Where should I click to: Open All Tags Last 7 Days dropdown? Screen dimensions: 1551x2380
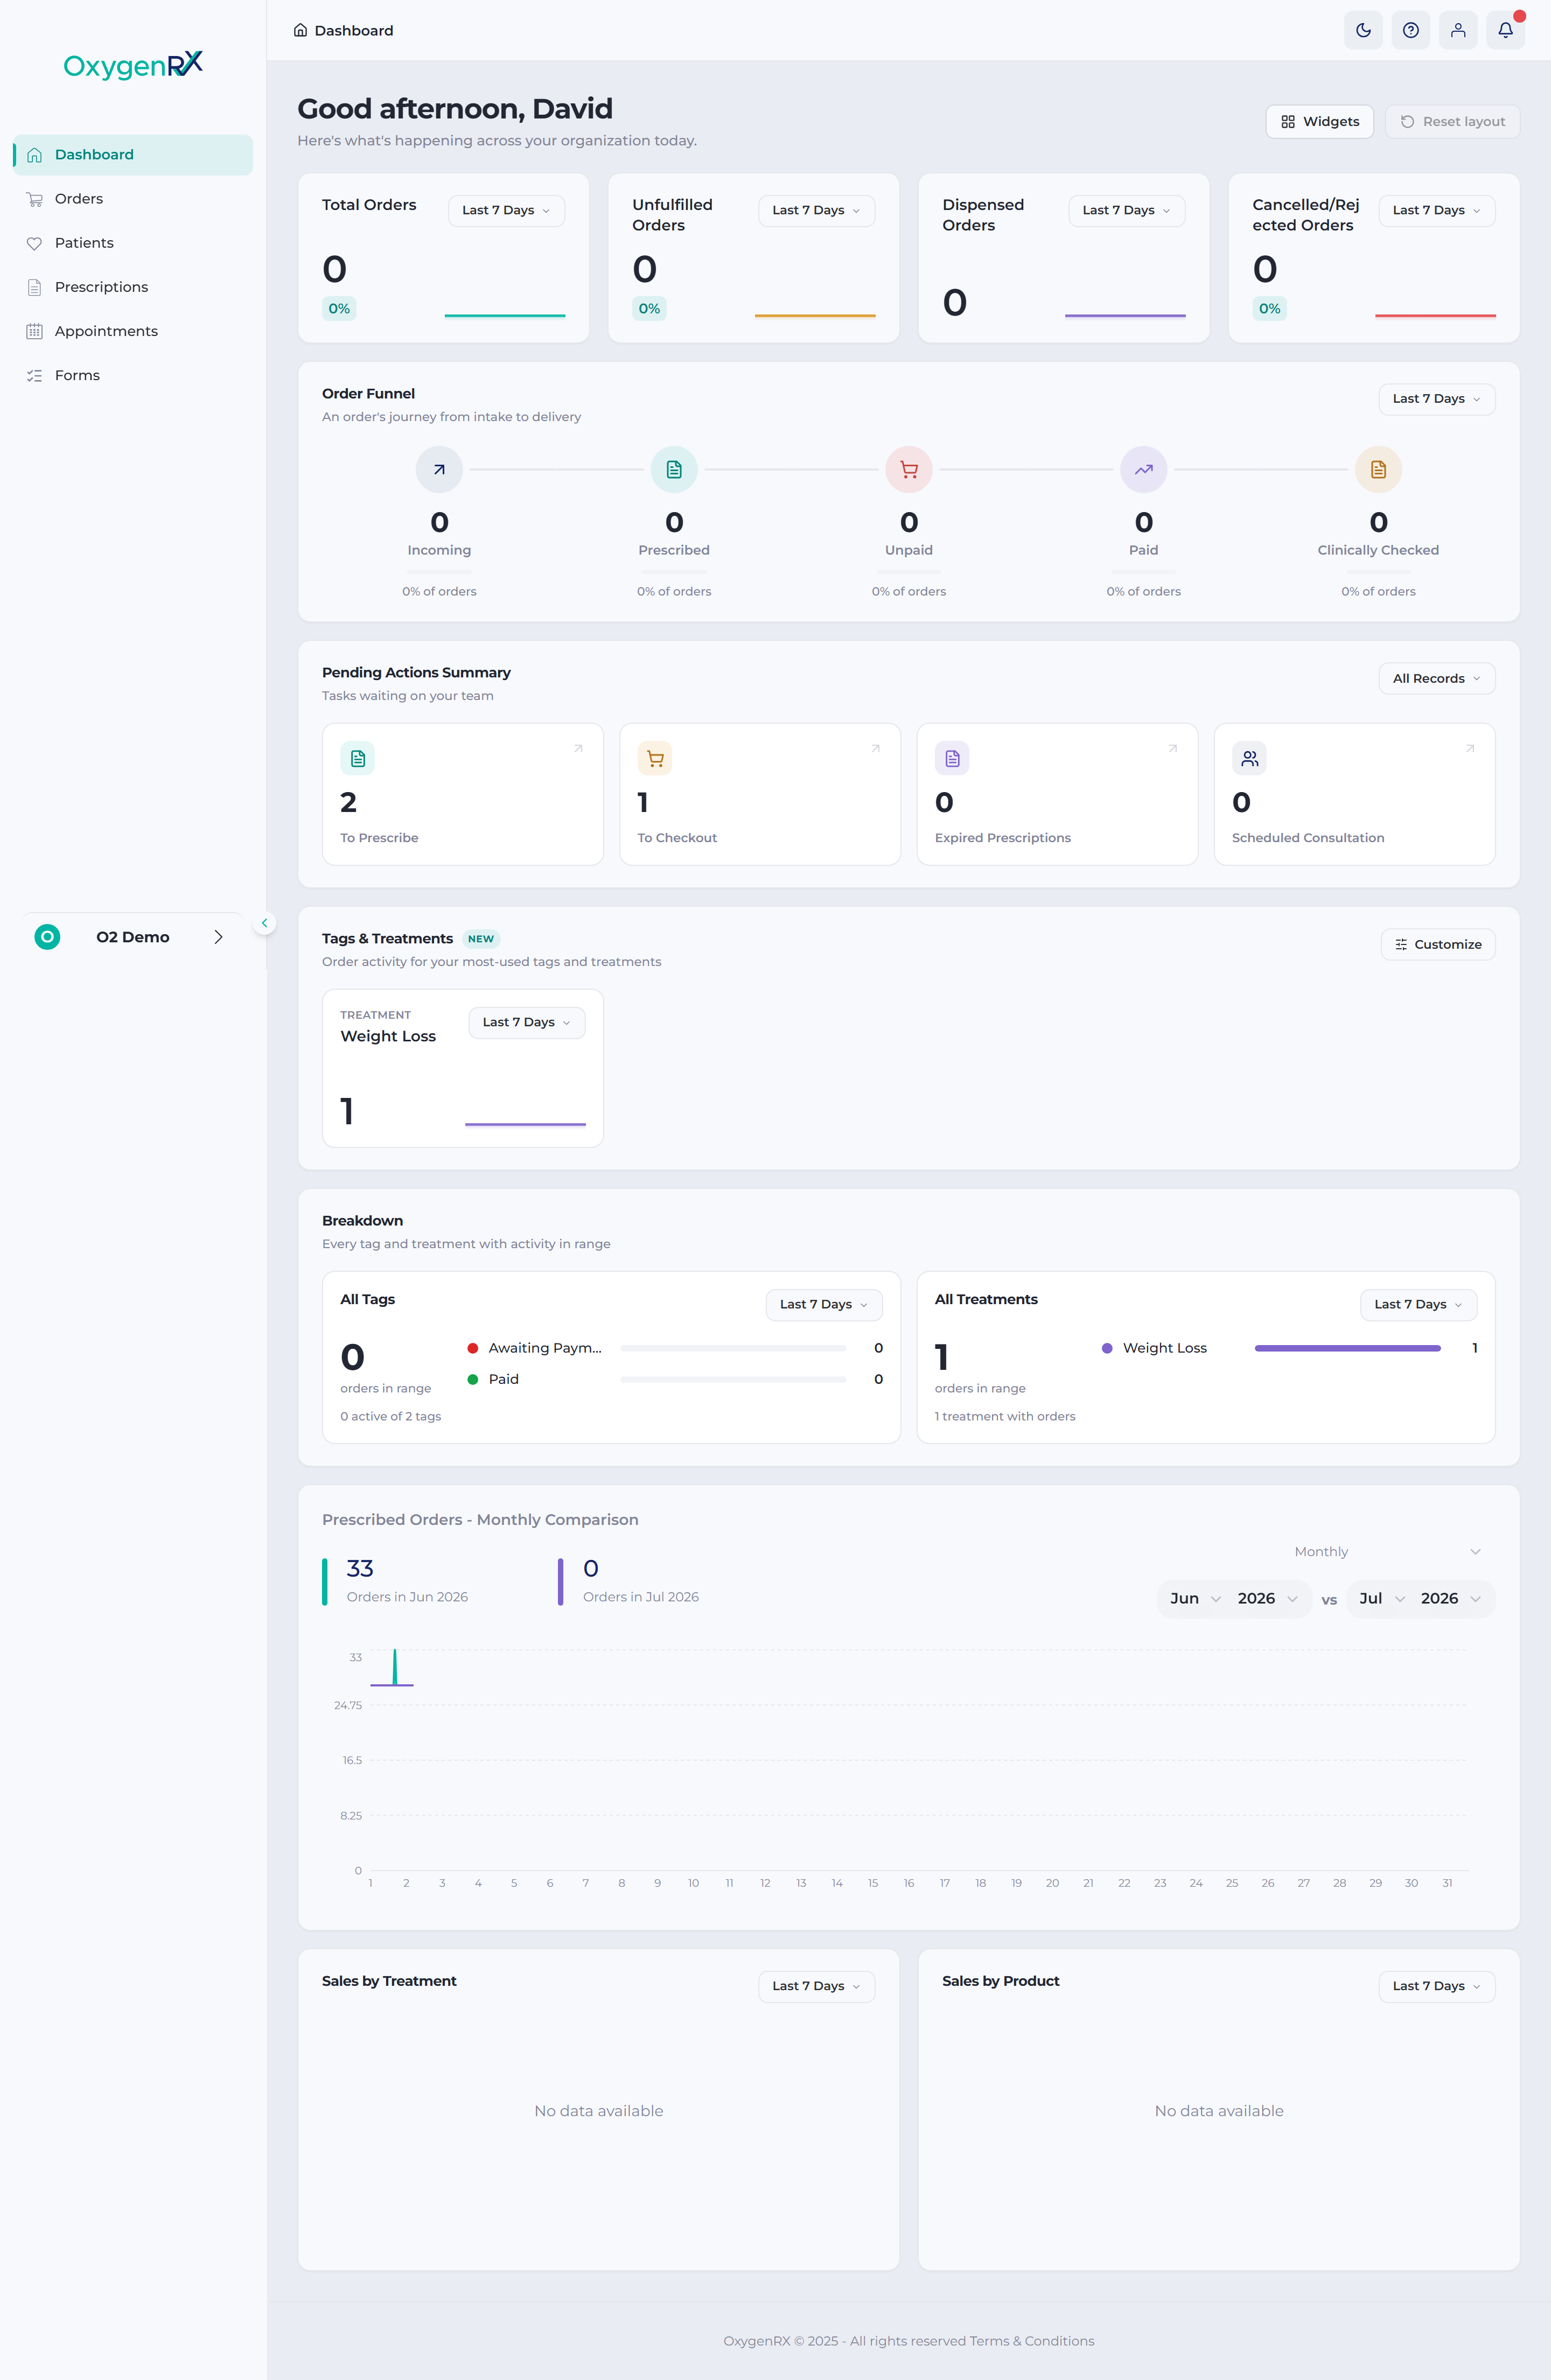click(824, 1304)
